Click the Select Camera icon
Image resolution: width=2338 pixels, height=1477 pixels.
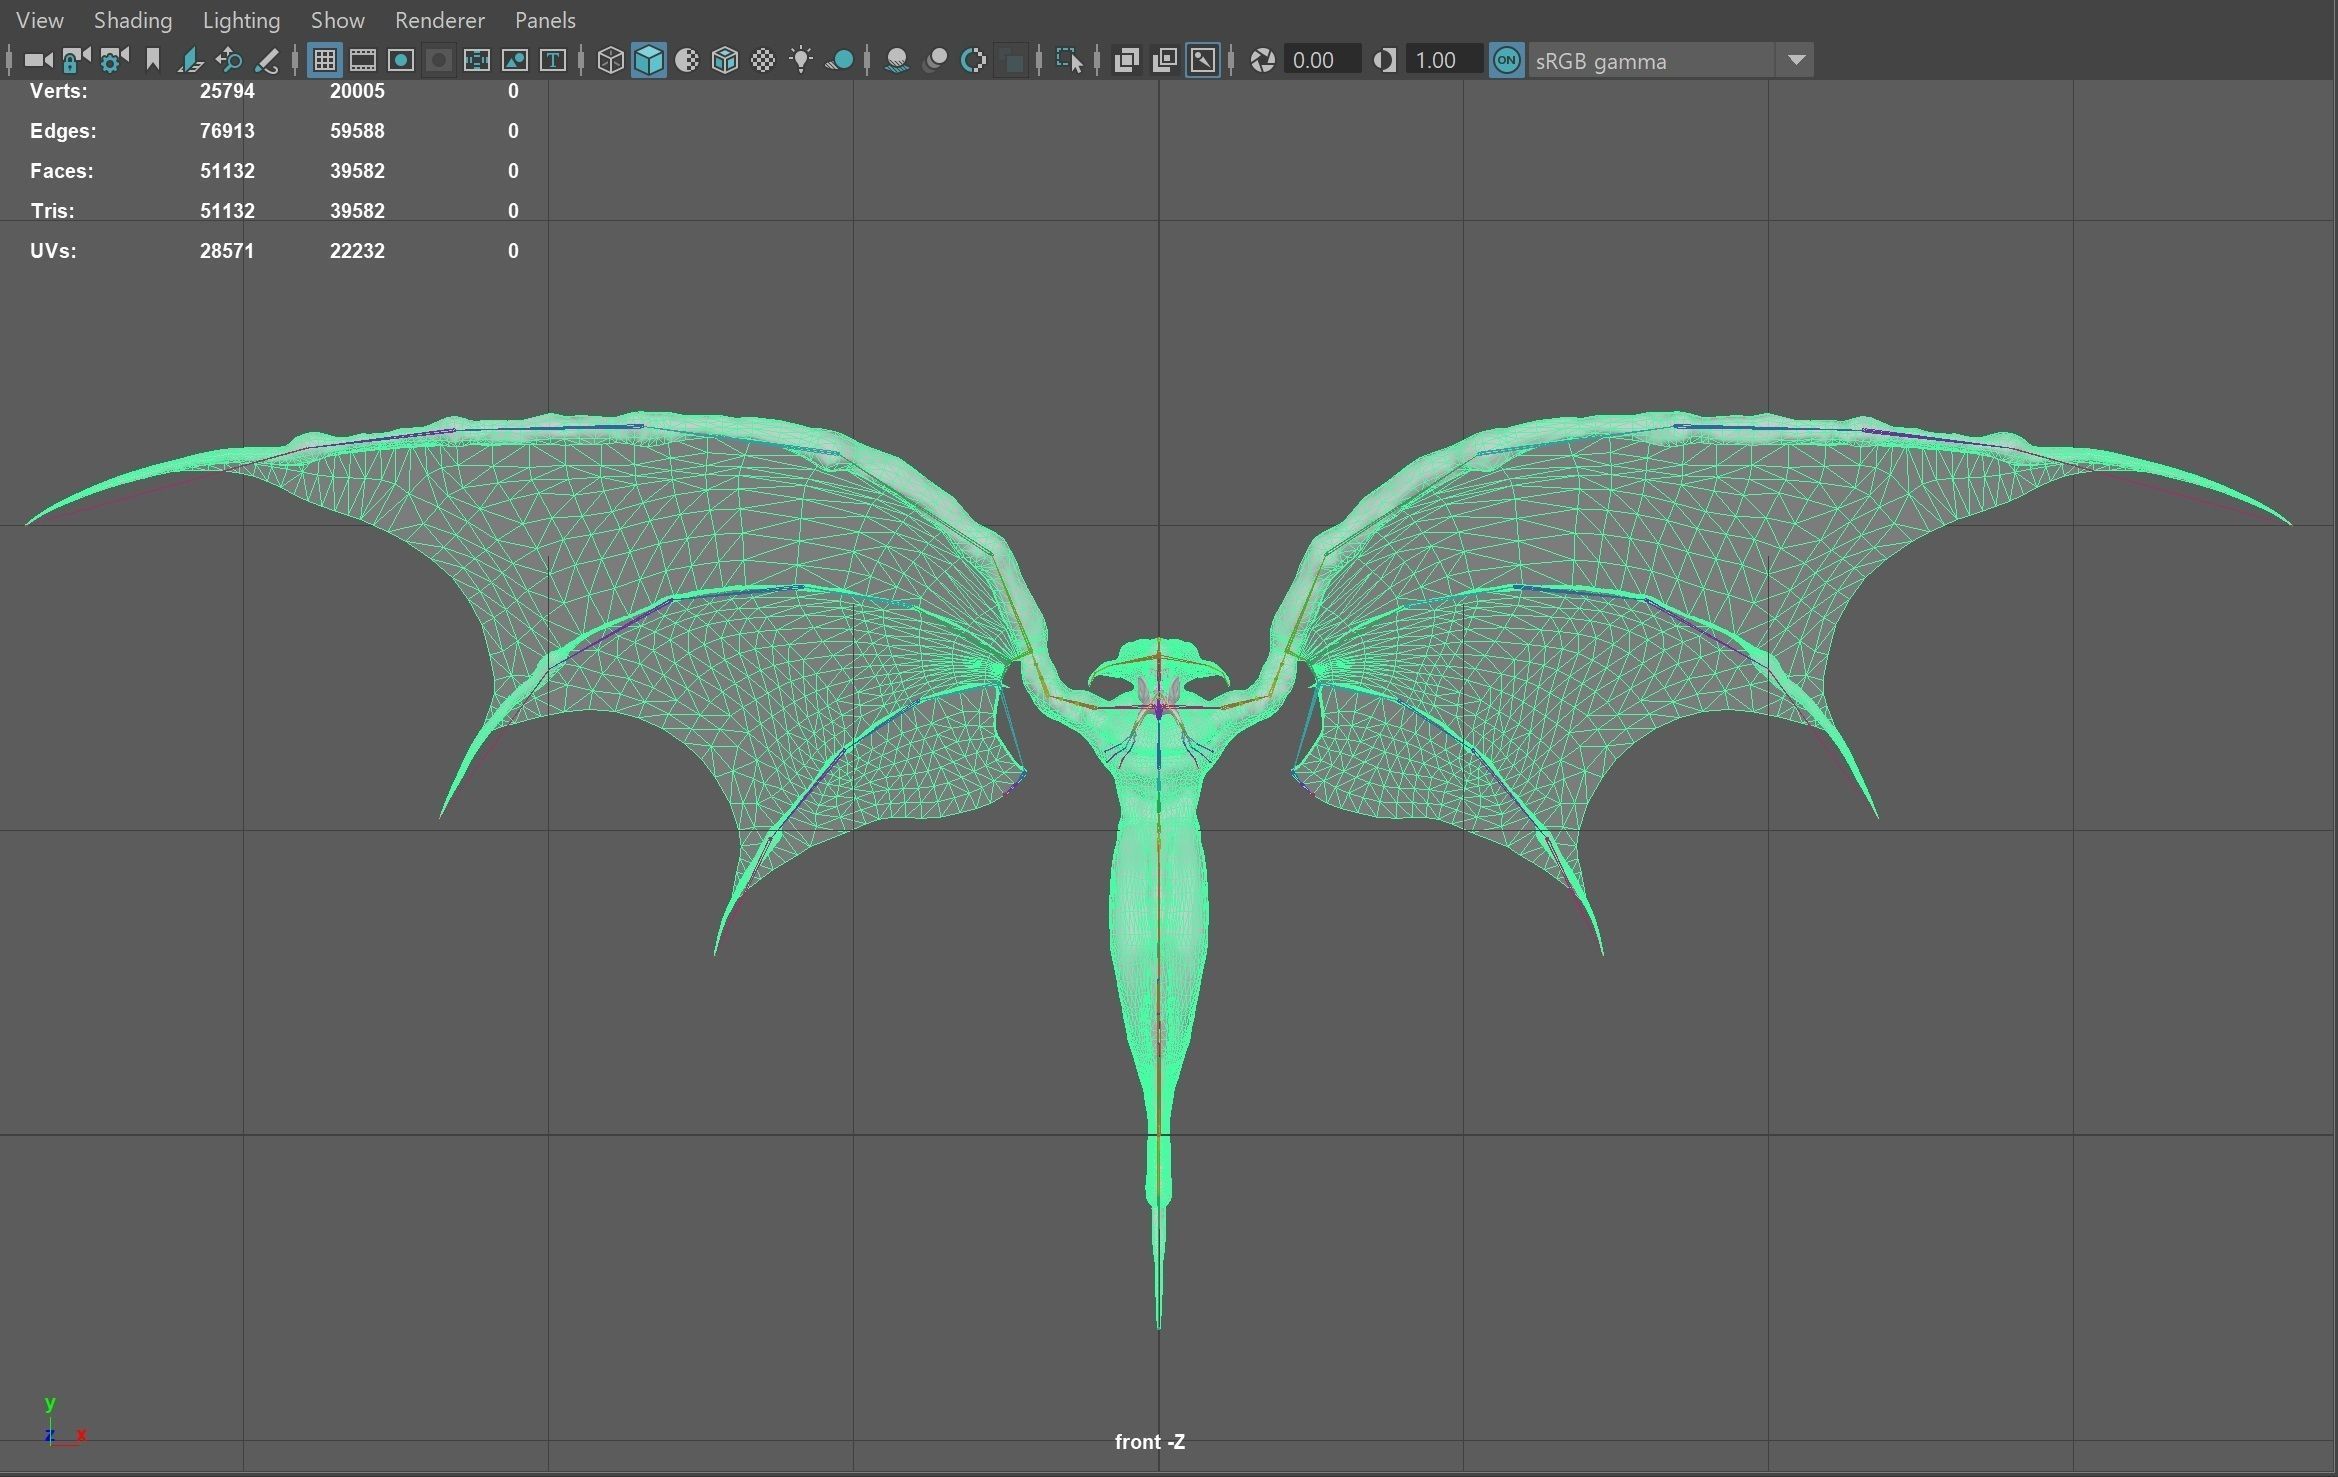pyautogui.click(x=38, y=61)
